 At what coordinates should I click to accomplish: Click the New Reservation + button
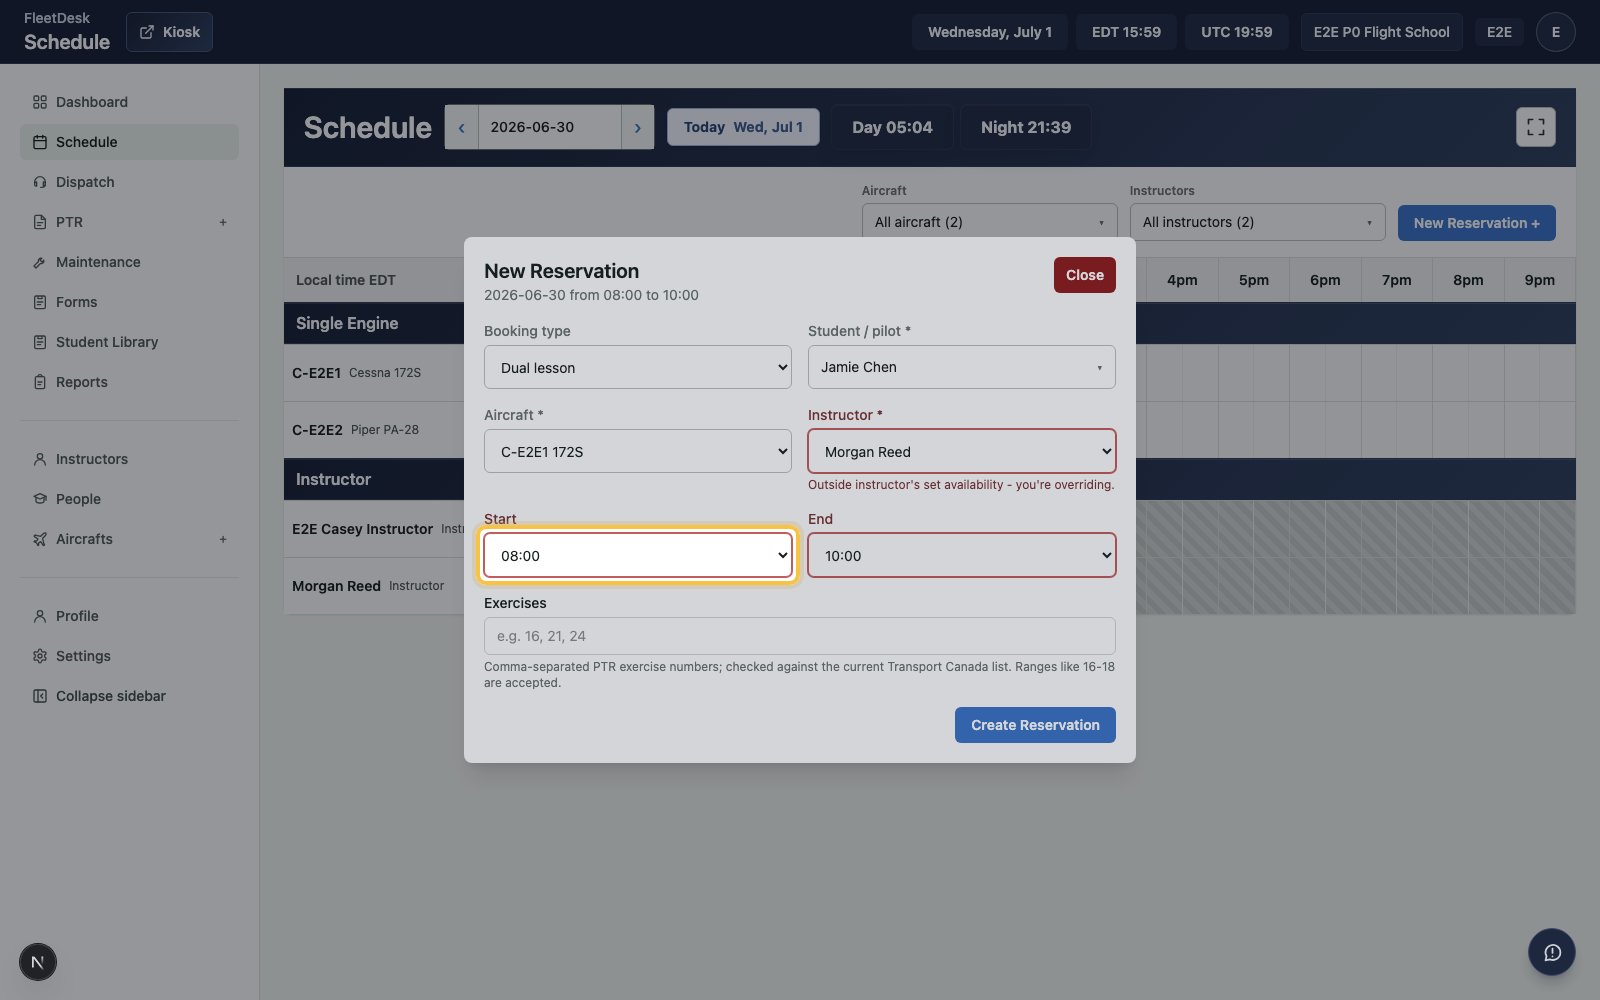[x=1477, y=223]
